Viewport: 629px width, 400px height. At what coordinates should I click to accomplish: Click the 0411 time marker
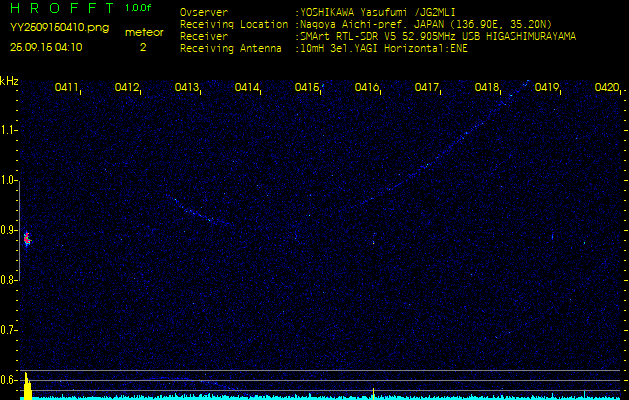tap(67, 88)
